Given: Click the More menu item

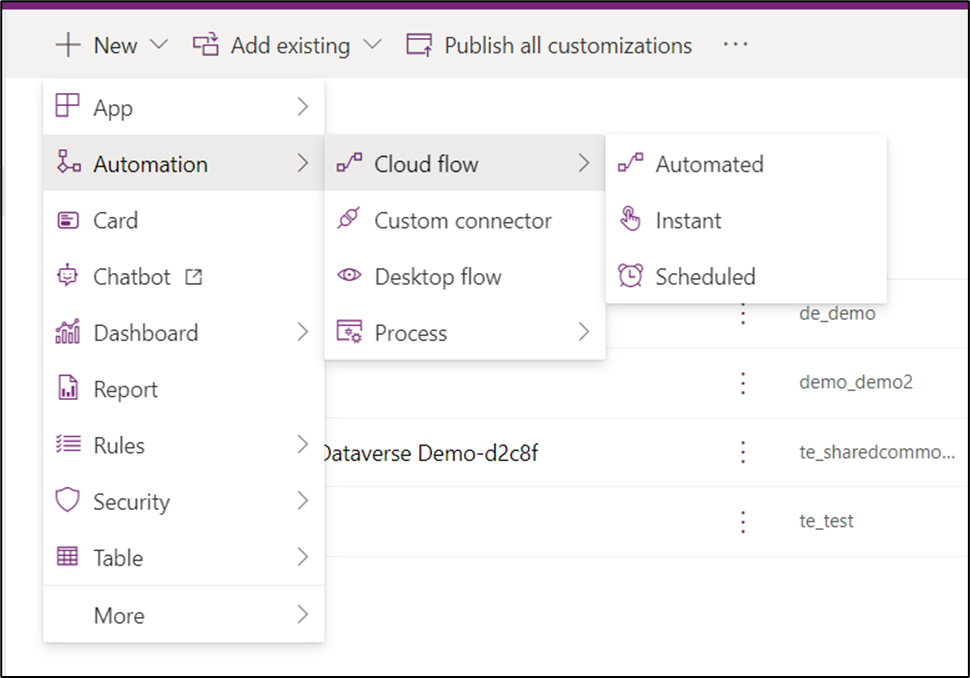Looking at the screenshot, I should coord(119,614).
